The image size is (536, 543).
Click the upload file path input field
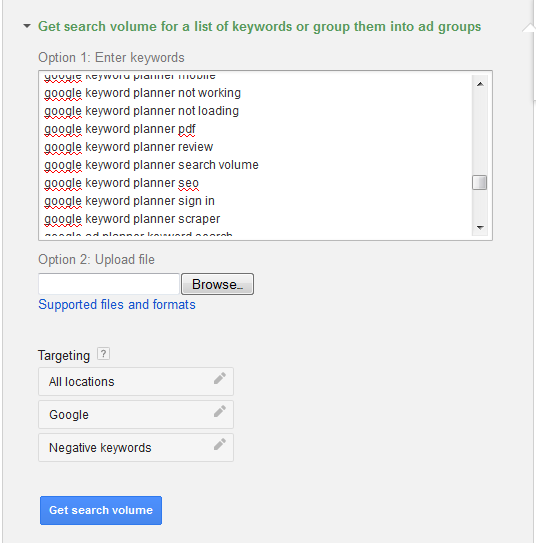tap(109, 284)
